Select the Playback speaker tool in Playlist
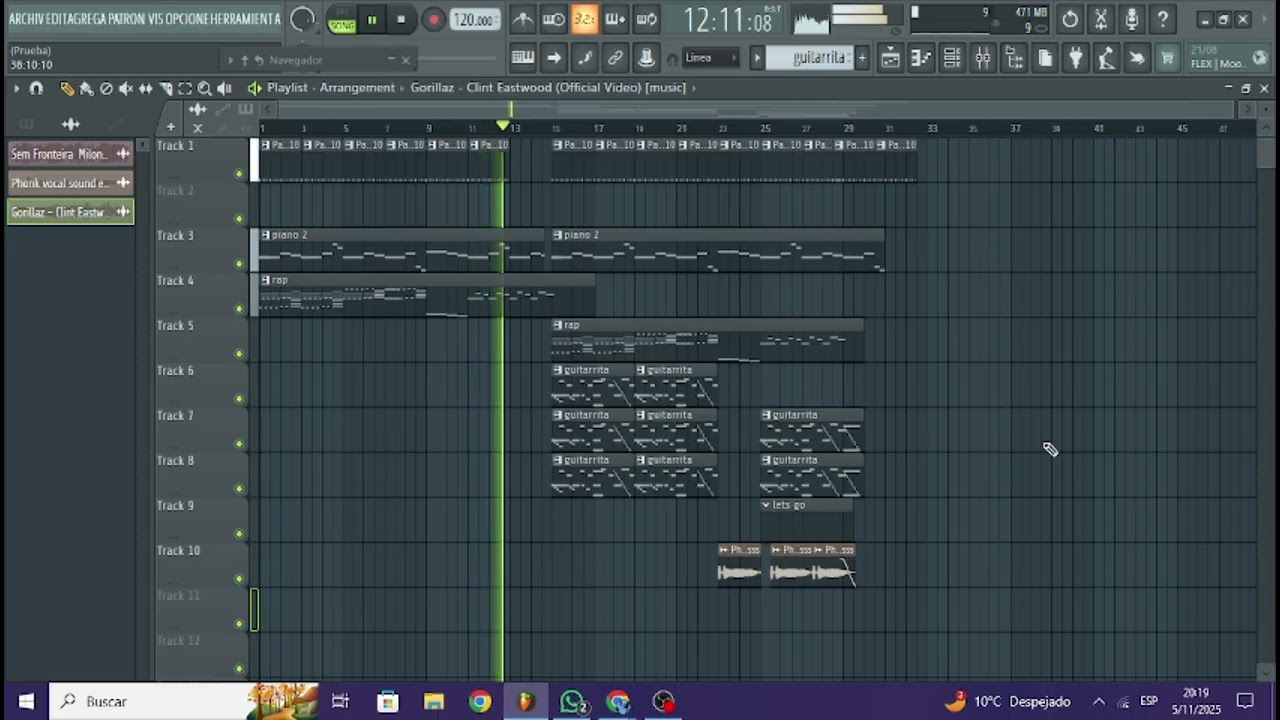Screen dimensions: 1280x720 225,88
